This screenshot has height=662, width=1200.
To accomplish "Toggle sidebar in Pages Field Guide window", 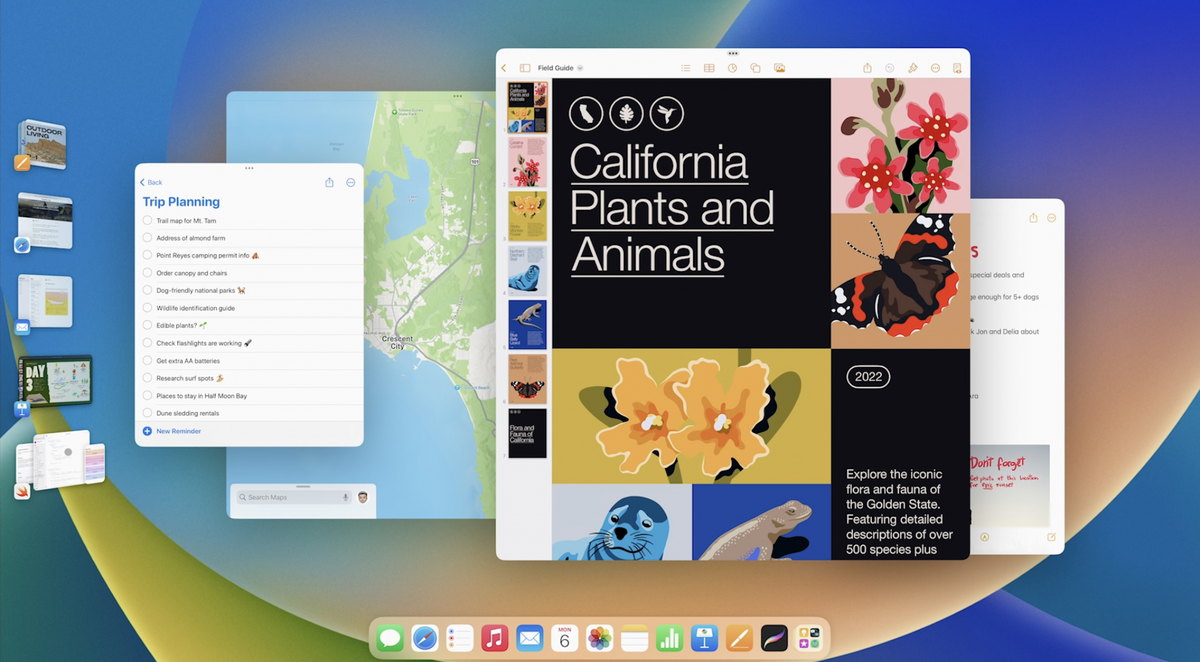I will 525,68.
